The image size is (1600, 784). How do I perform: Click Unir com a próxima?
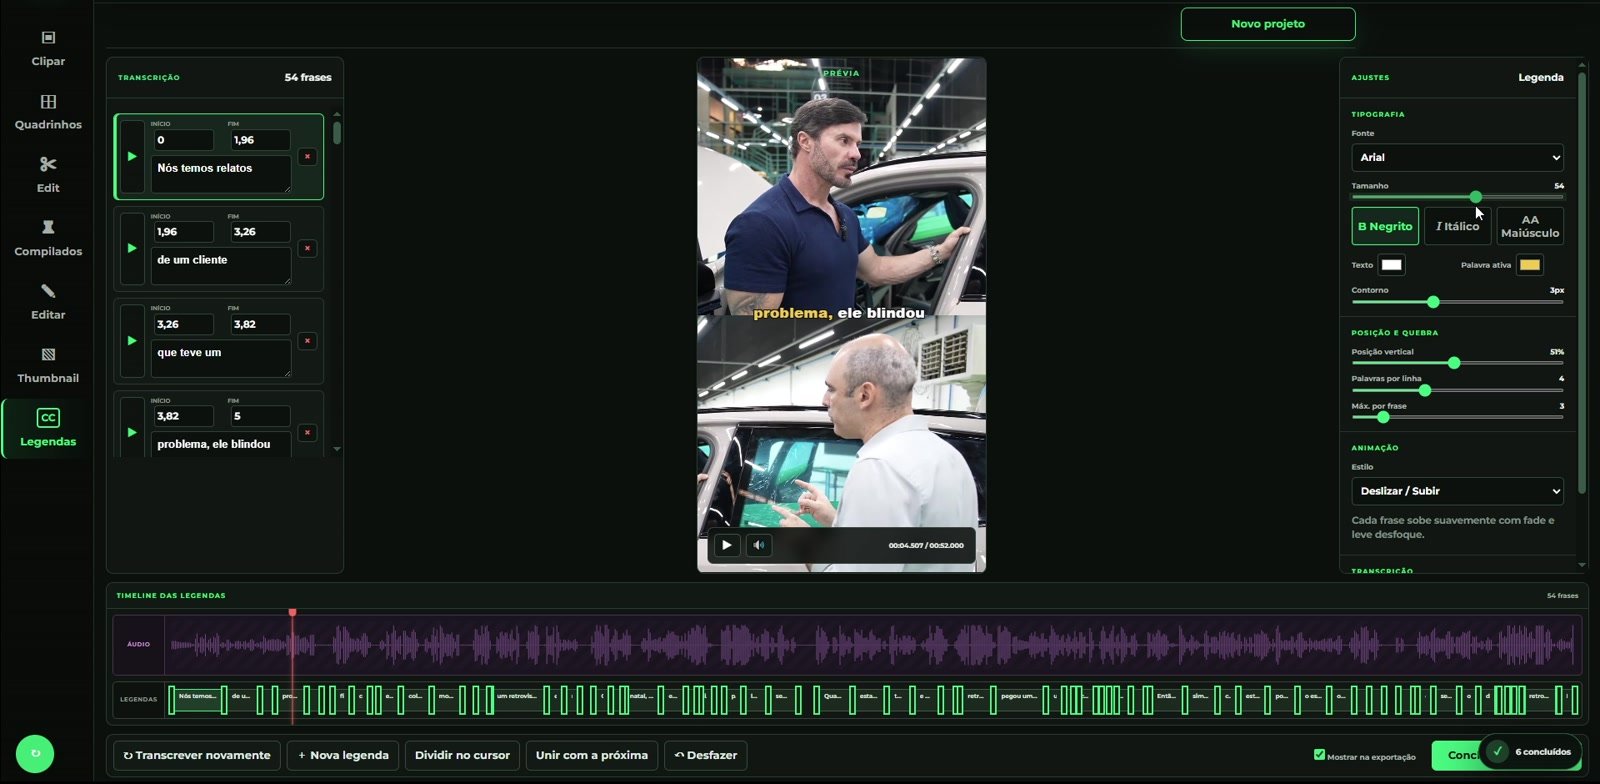point(592,755)
